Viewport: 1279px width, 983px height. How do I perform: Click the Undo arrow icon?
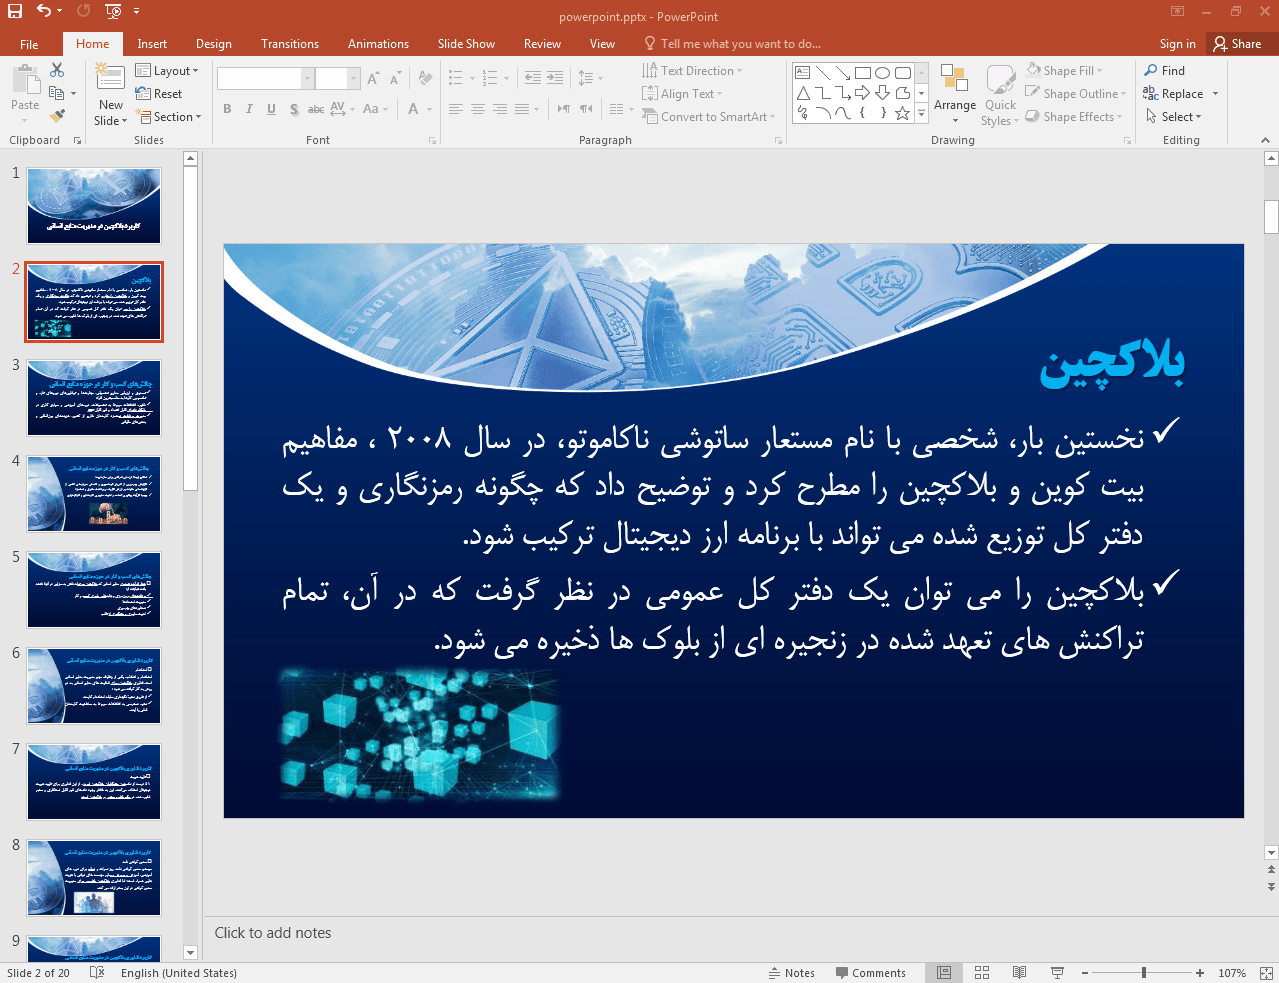pos(44,11)
